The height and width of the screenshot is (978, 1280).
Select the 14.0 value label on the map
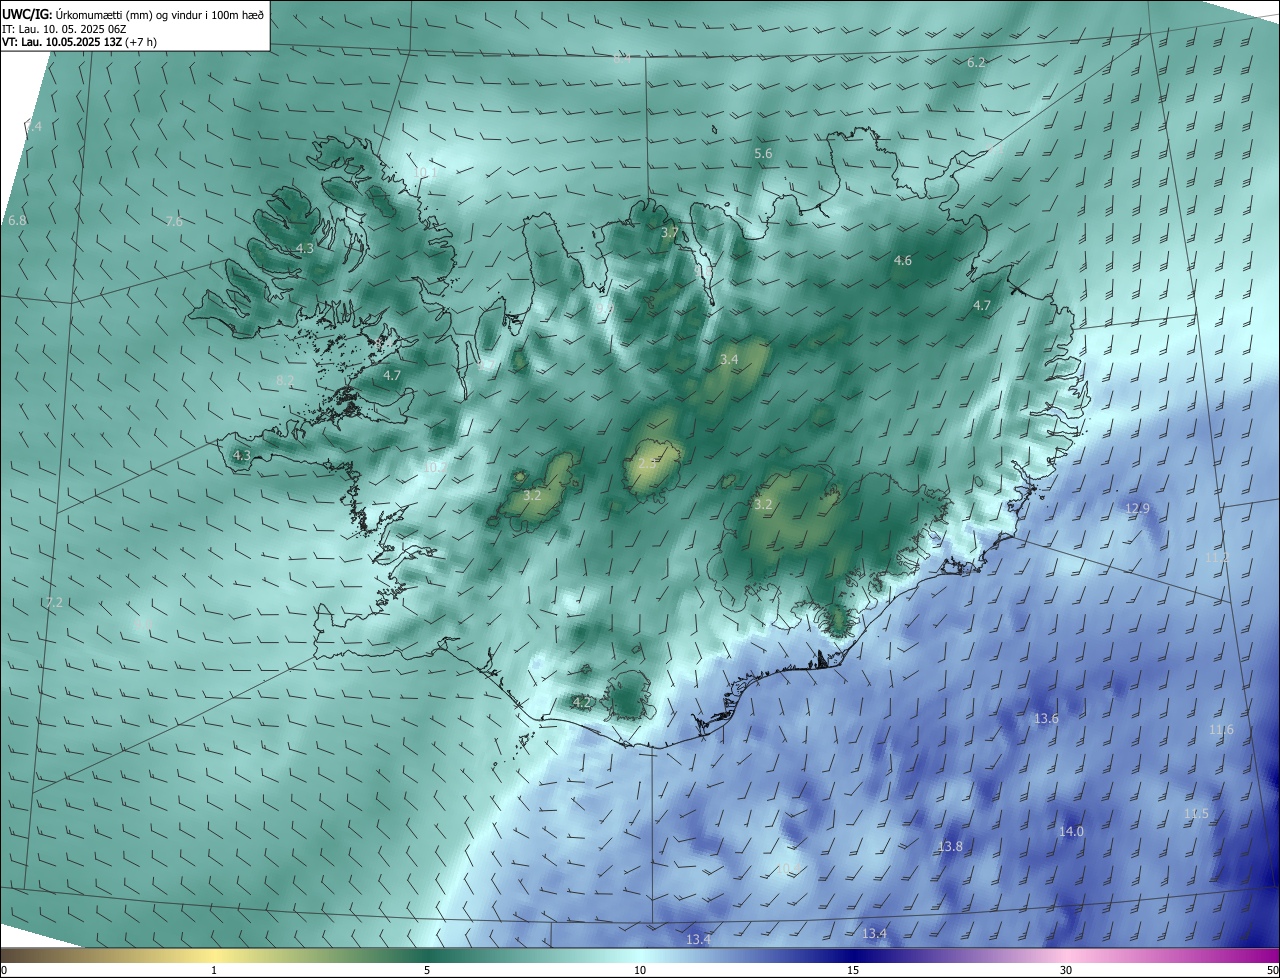[x=1071, y=832]
